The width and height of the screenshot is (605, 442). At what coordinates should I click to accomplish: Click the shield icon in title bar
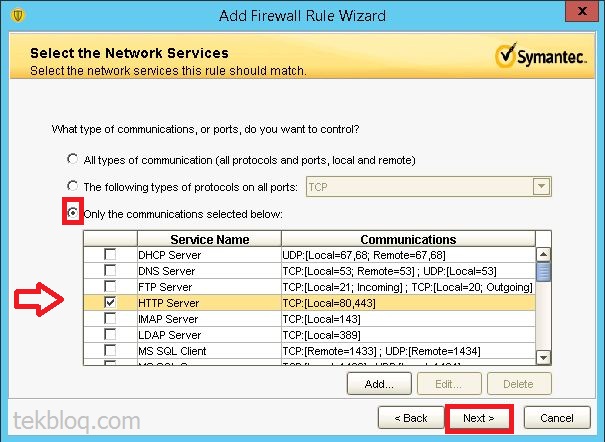pos(18,16)
